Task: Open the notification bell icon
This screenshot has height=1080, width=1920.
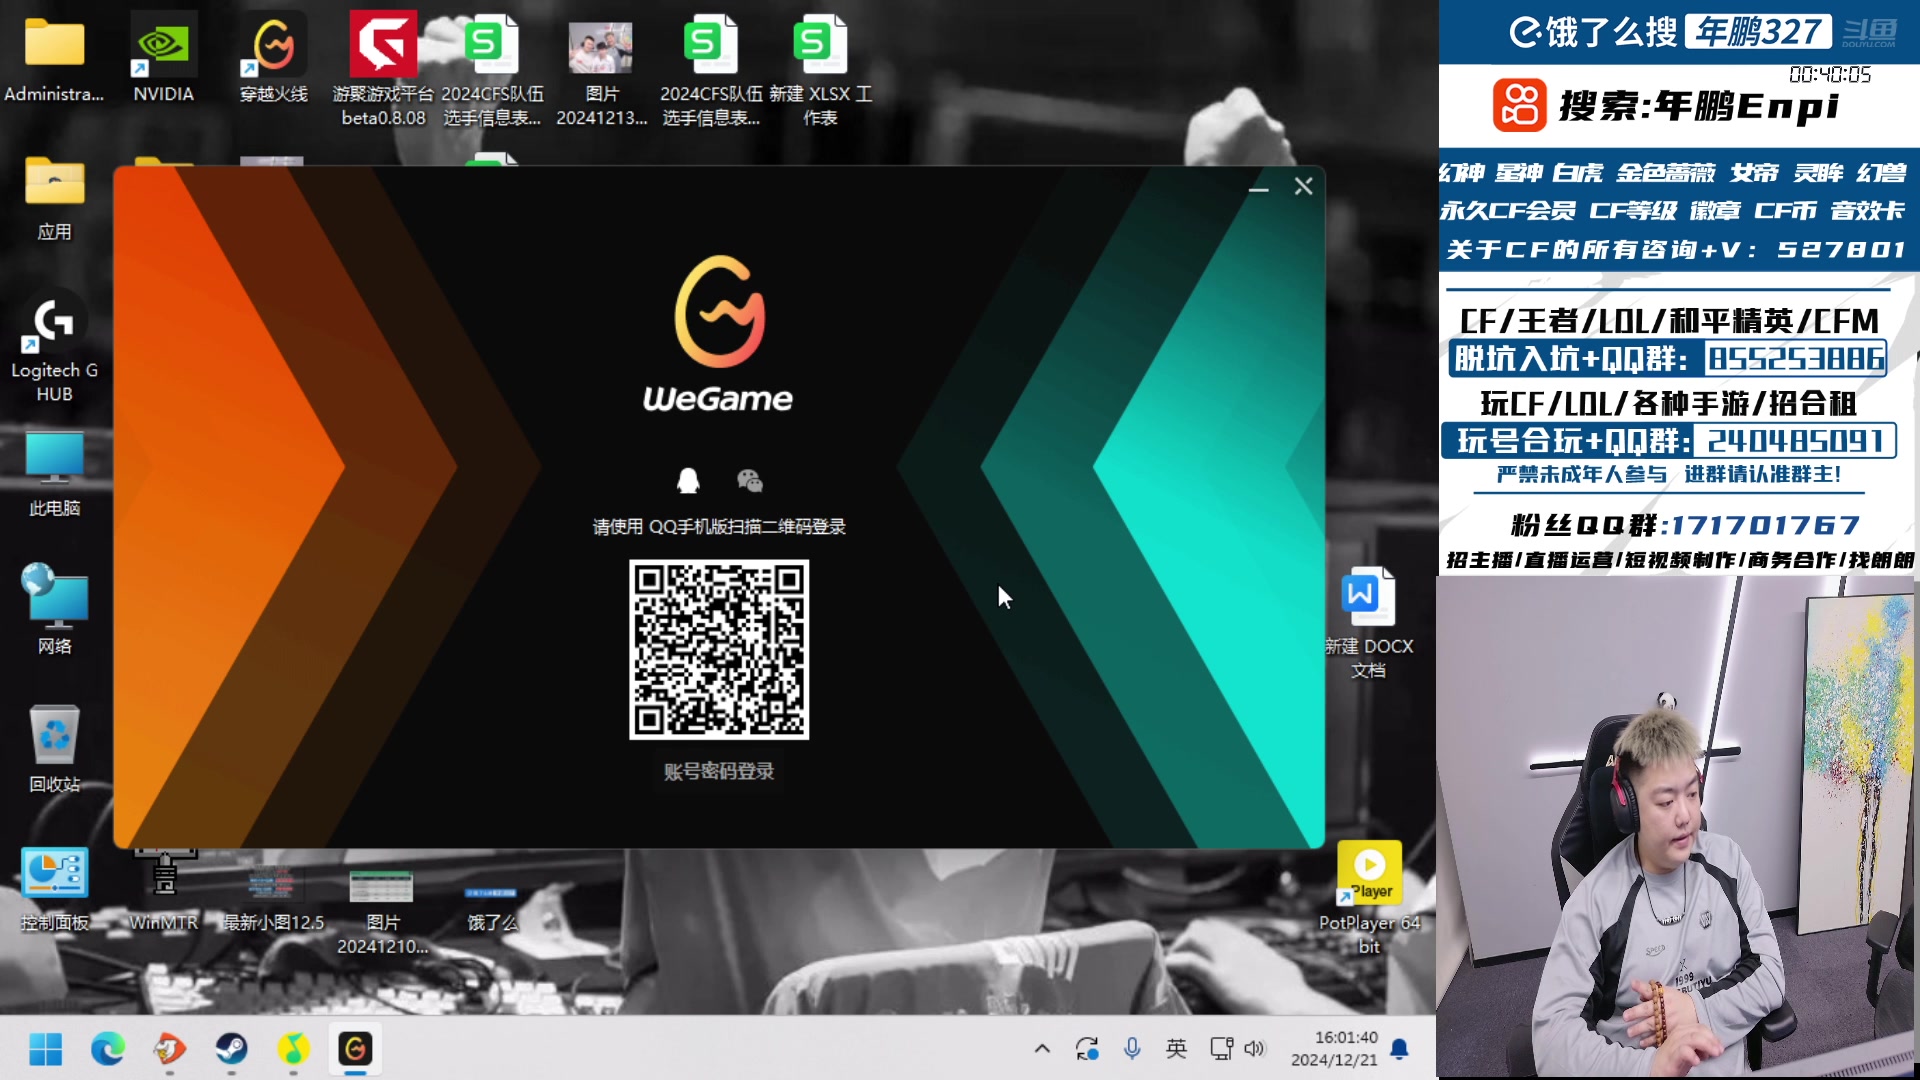Action: tap(1400, 1048)
